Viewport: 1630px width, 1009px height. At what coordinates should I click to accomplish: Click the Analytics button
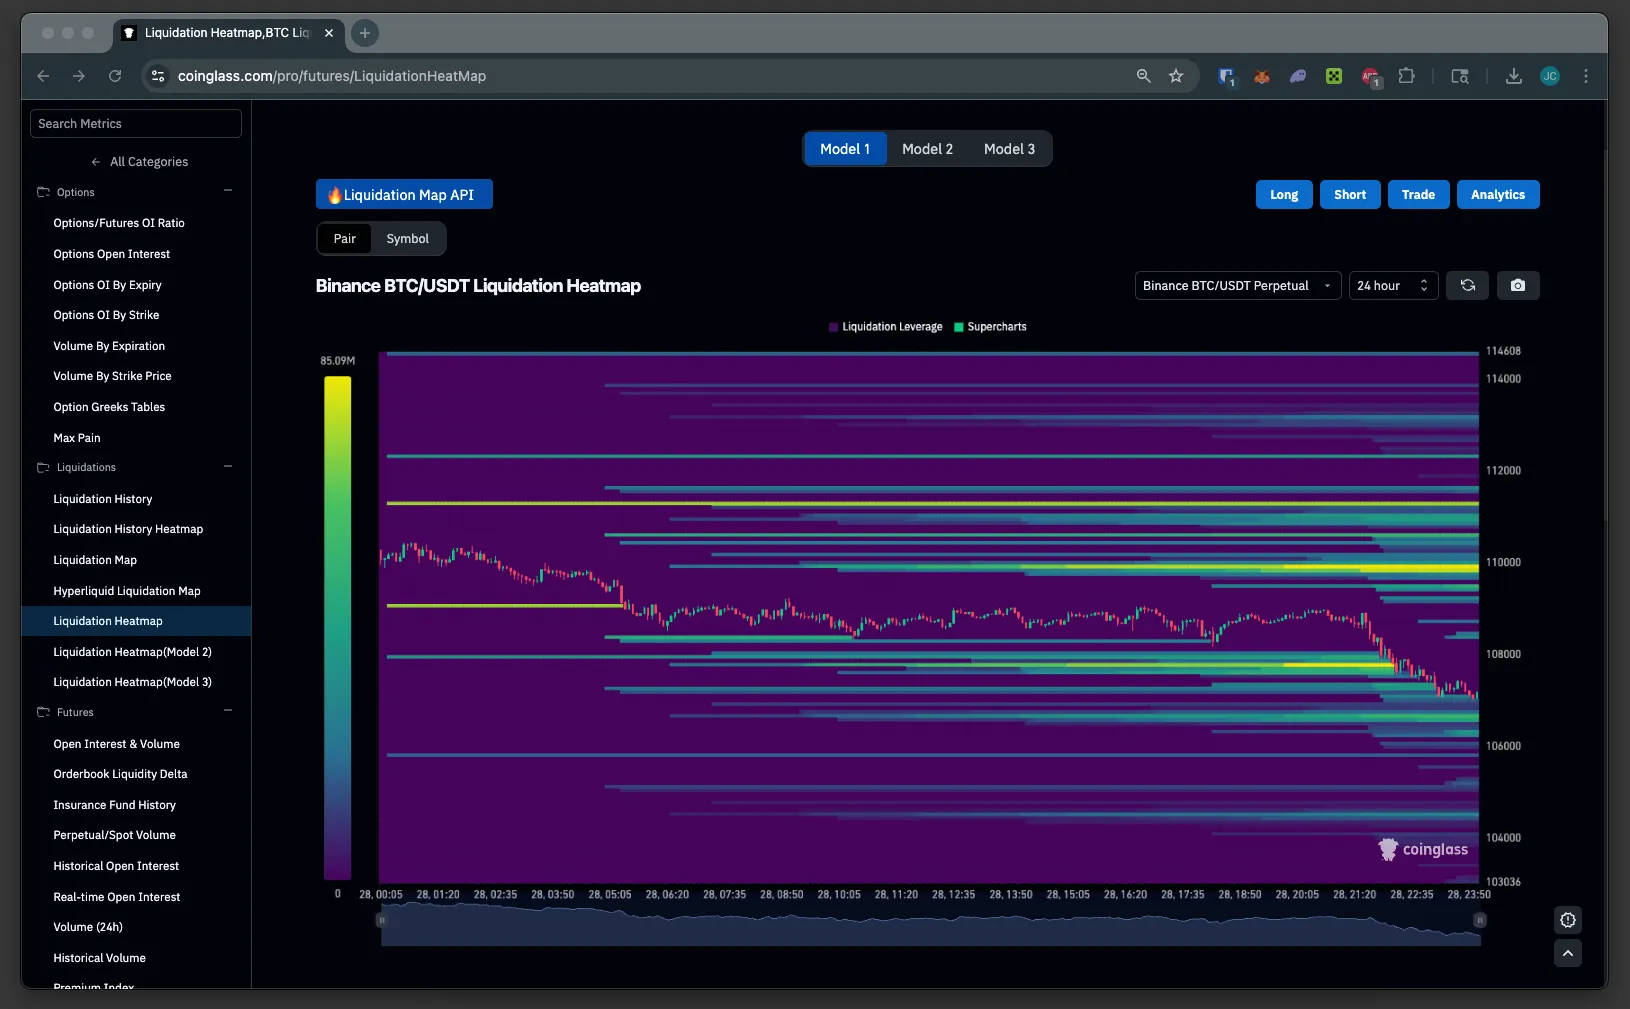click(x=1497, y=195)
